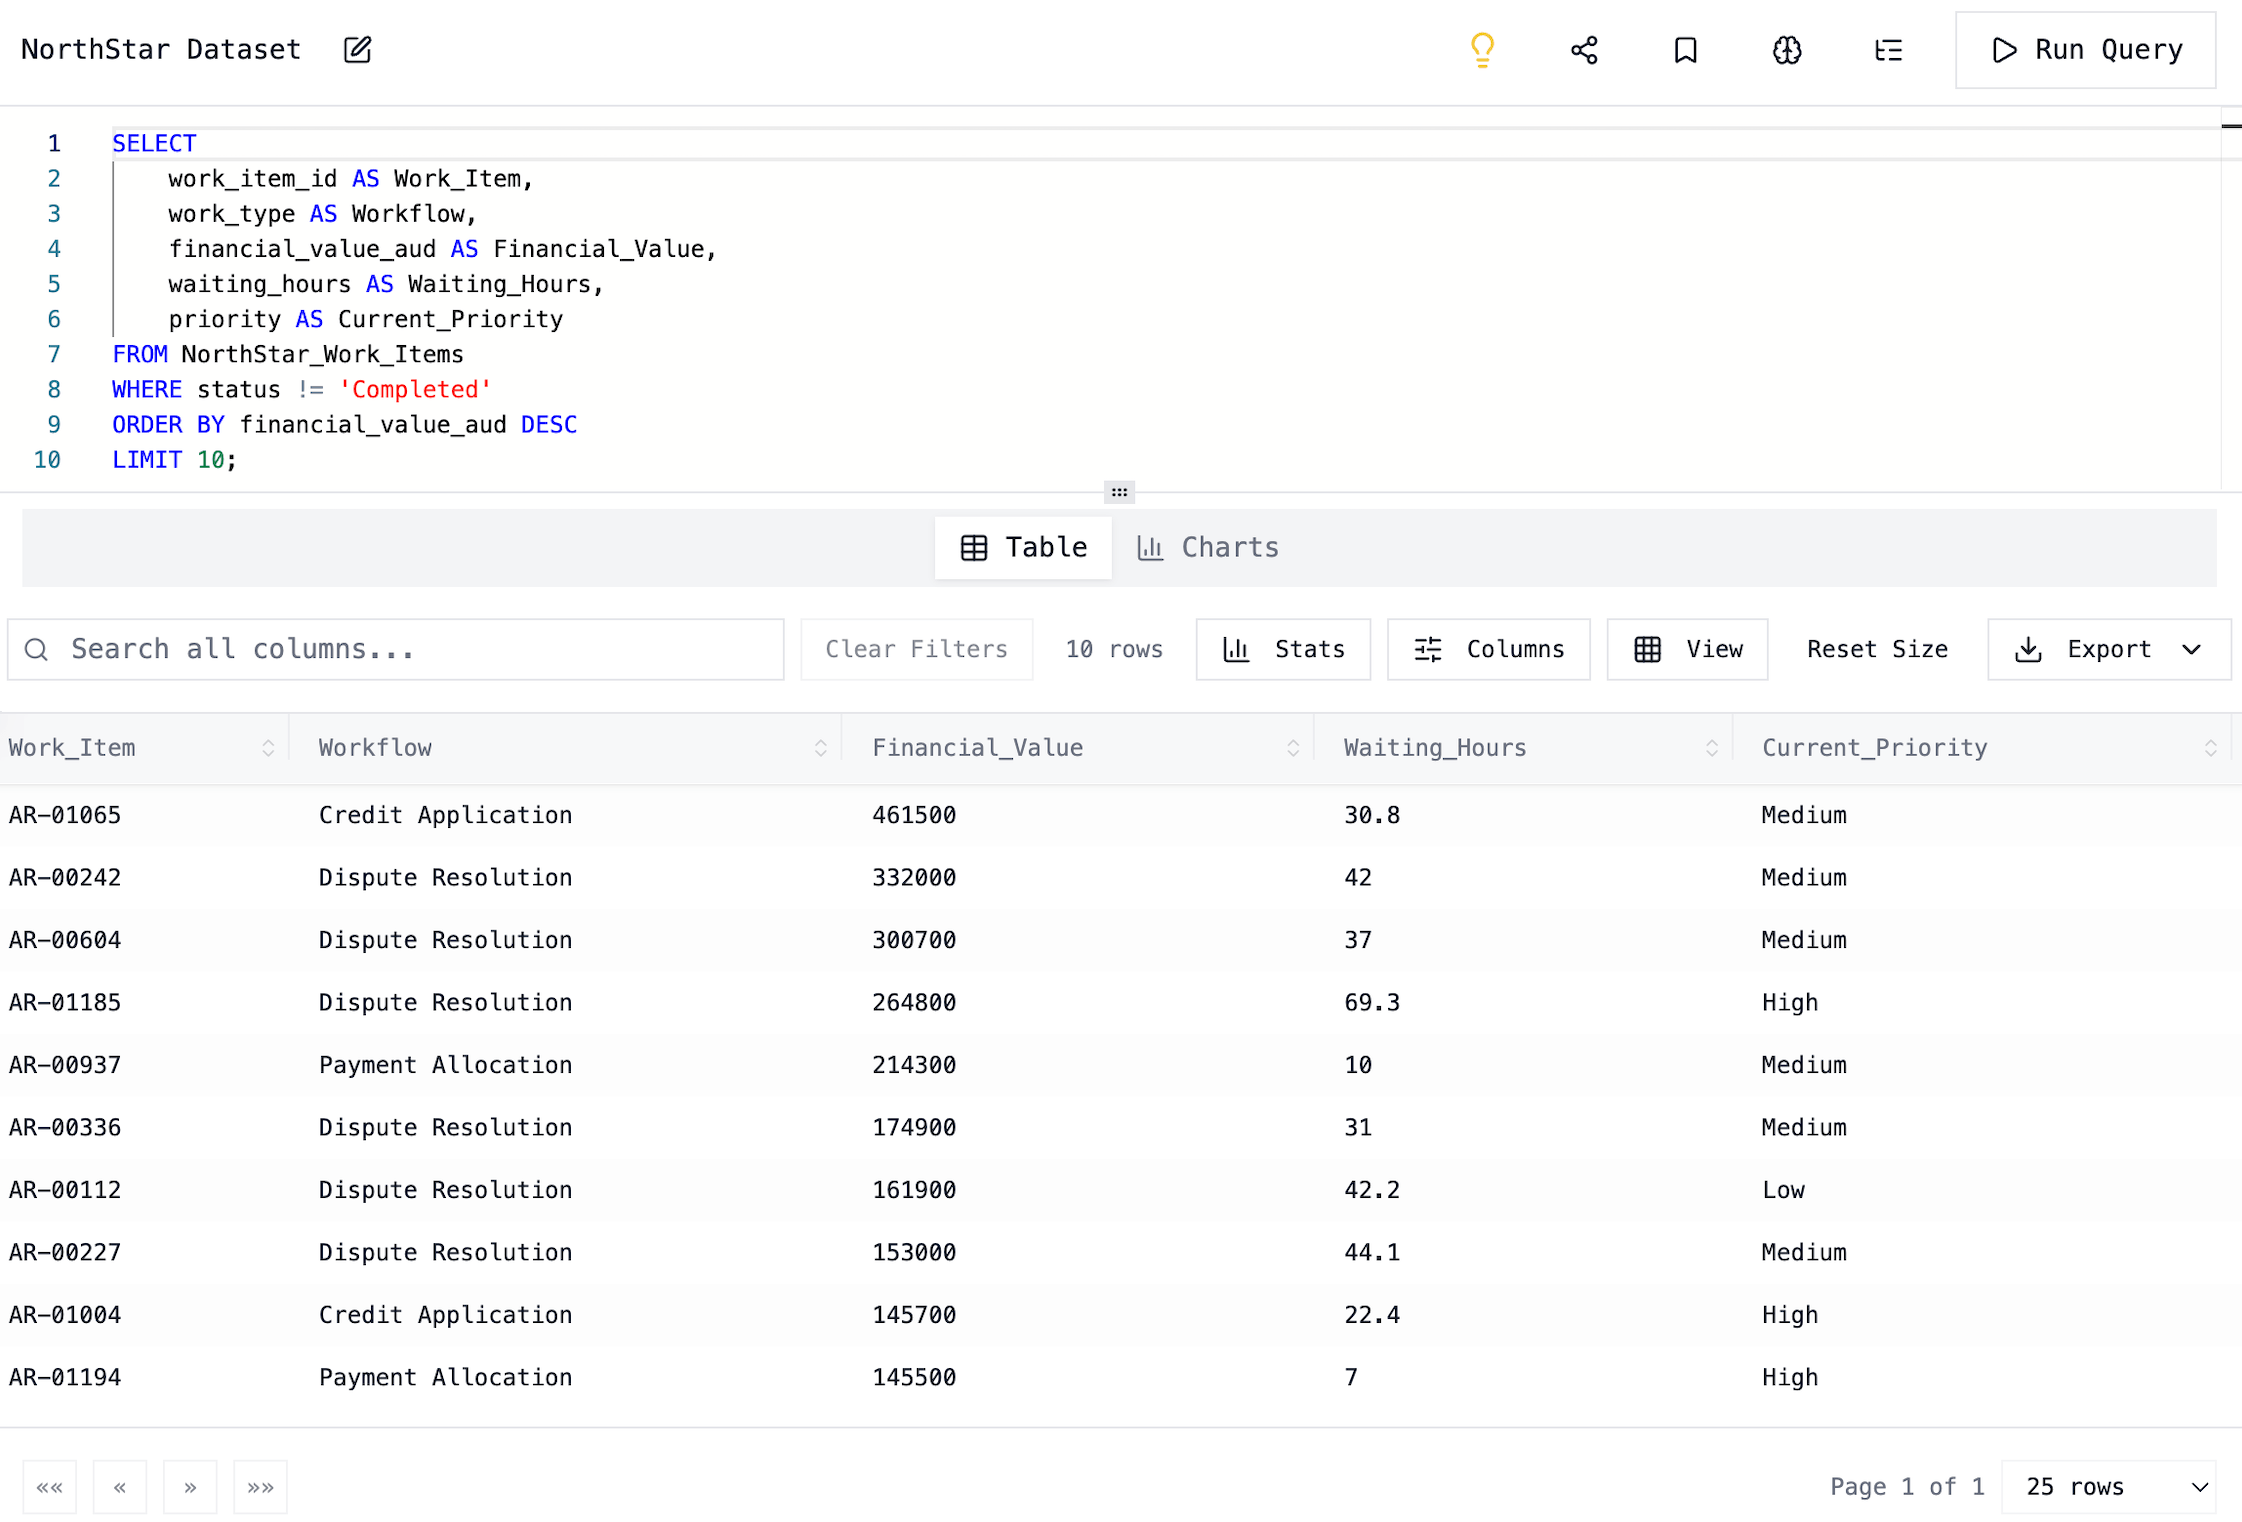Open the AI brain assistant icon
The height and width of the screenshot is (1522, 2242).
pos(1787,50)
